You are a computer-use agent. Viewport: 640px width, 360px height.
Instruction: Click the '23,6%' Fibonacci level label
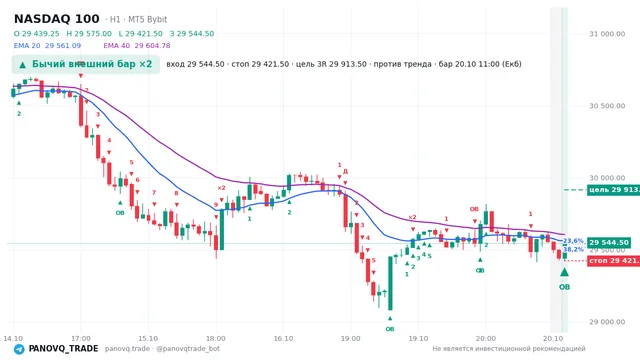click(573, 241)
